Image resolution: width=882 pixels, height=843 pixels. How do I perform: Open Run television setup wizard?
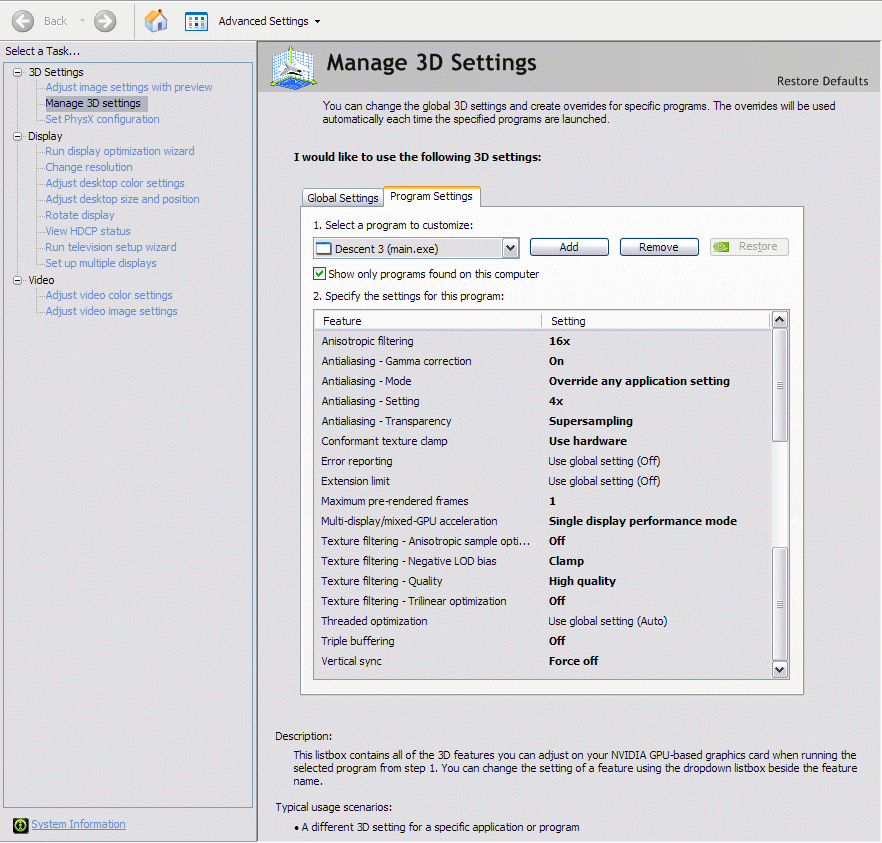click(x=111, y=247)
